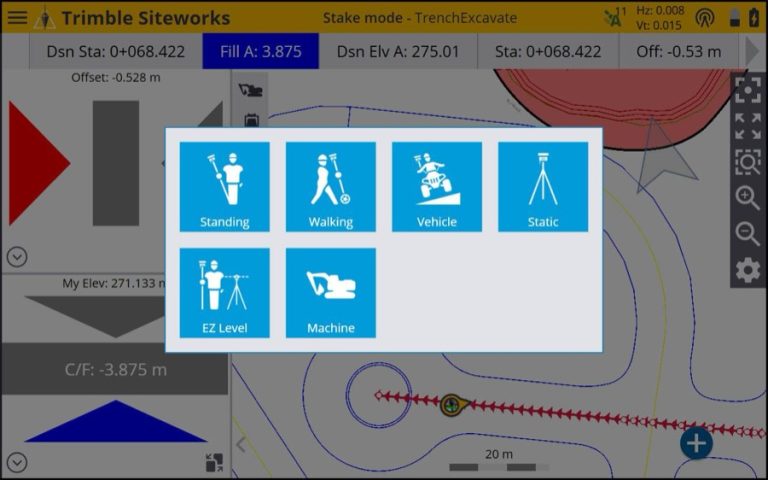
Task: Check the receiver battery icon
Action: tap(735, 18)
